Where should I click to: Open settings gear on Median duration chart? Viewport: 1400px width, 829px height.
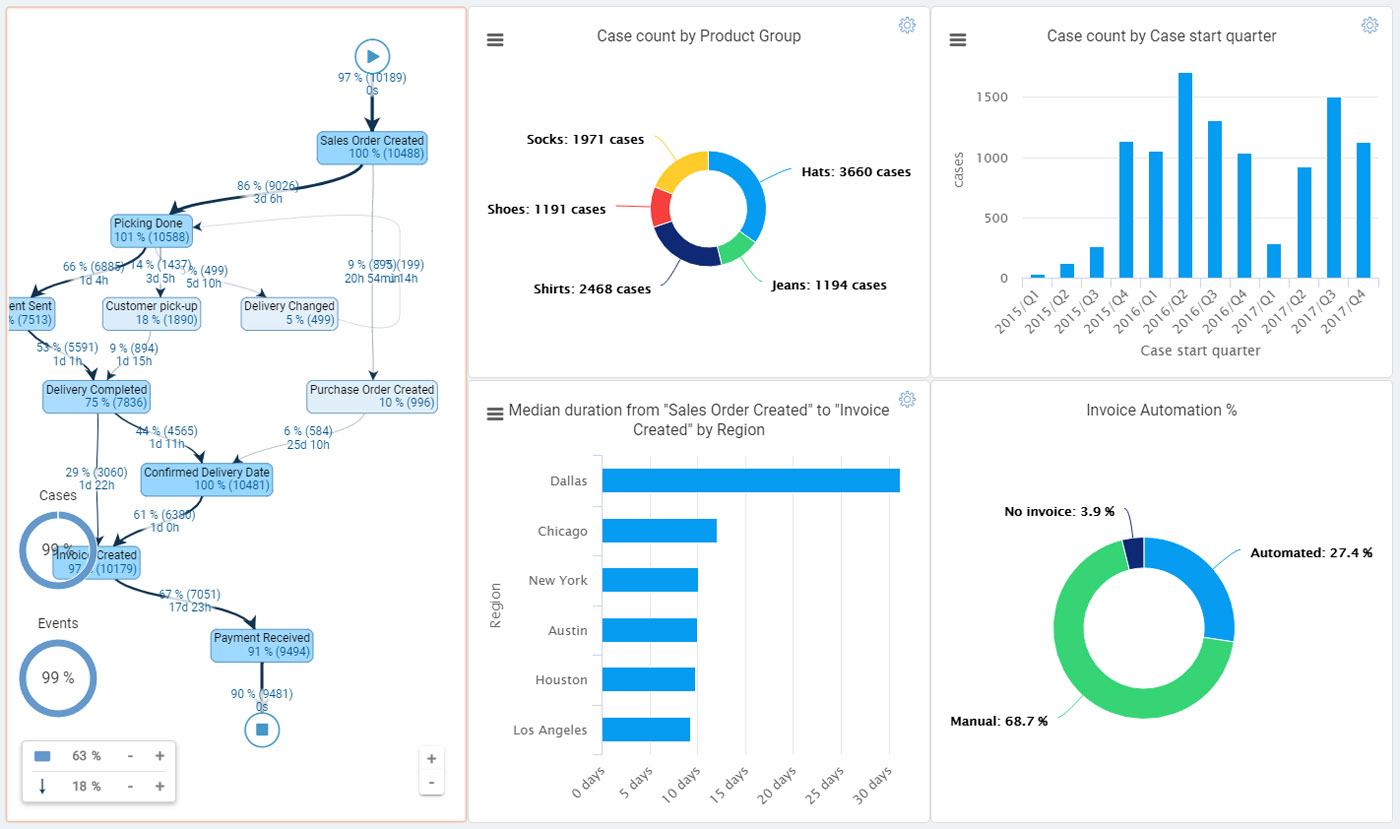[908, 399]
